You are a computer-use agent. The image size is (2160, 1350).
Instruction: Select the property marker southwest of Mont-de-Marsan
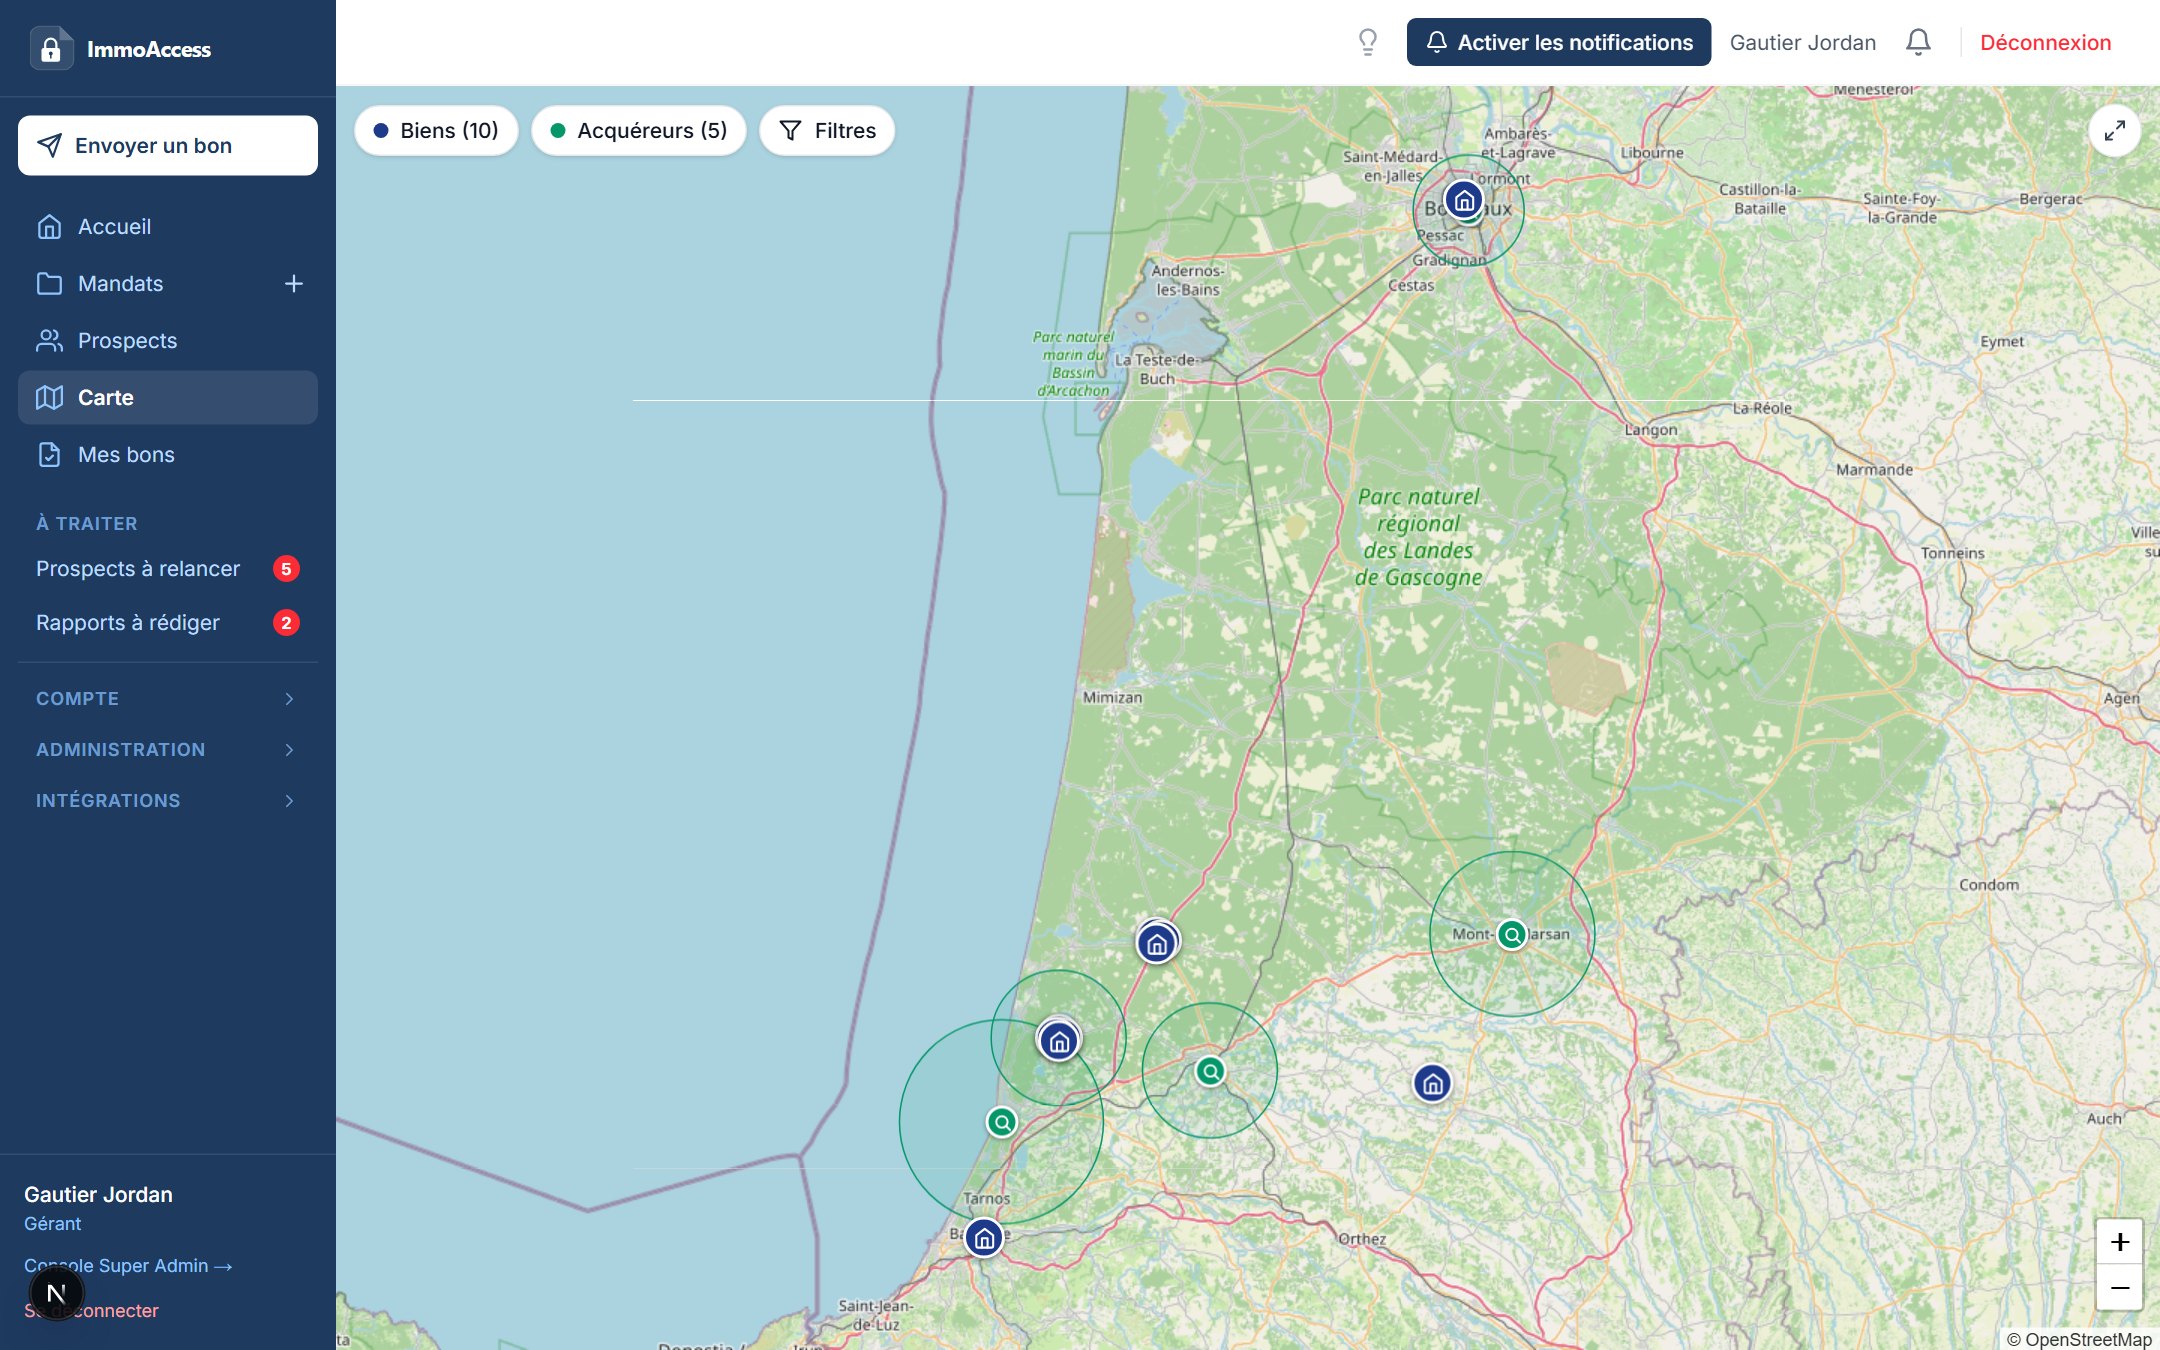(x=1432, y=1083)
